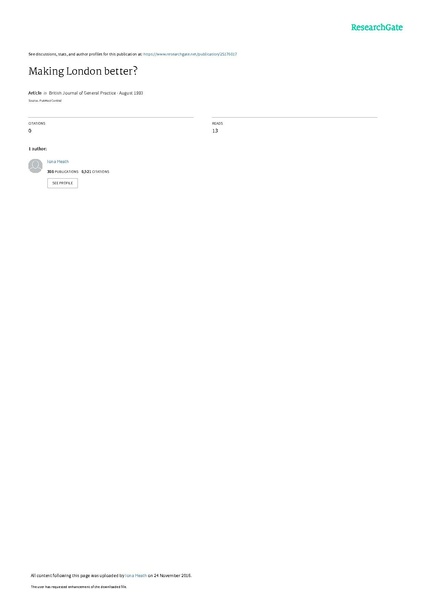Viewport: 424px width, 600px height.
Task: Click the title "Making London better?"
Action: 83,71
